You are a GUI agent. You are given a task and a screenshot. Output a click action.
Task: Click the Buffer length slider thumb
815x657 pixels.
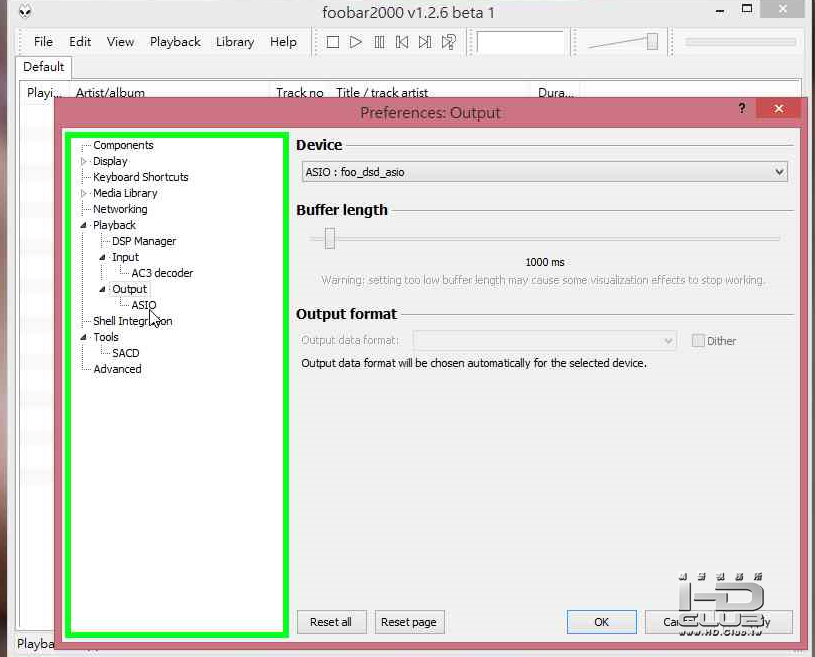point(330,238)
